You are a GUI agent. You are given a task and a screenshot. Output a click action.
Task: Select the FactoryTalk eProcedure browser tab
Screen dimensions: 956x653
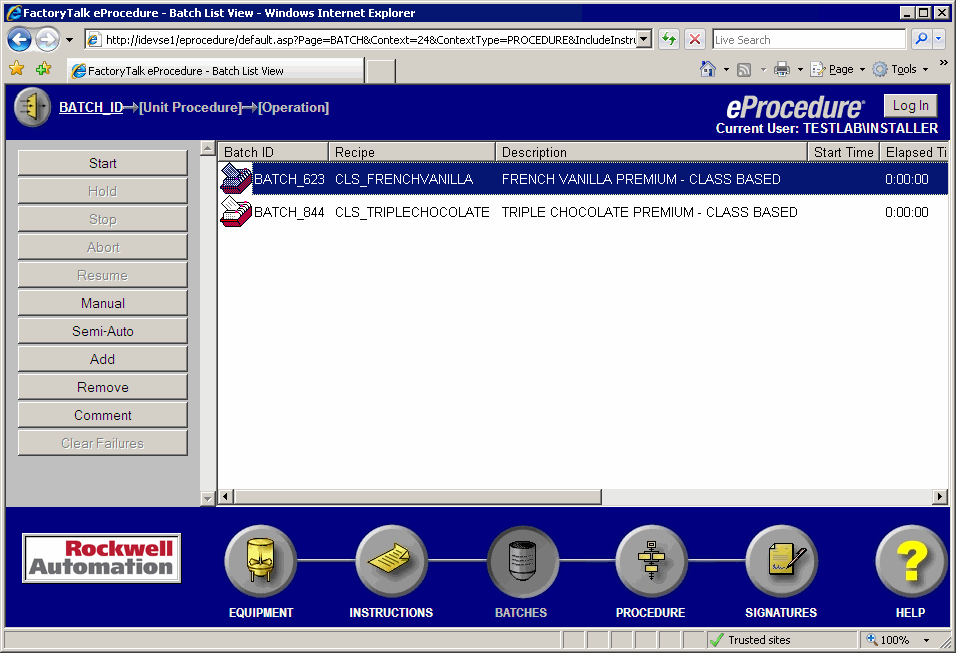(216, 71)
